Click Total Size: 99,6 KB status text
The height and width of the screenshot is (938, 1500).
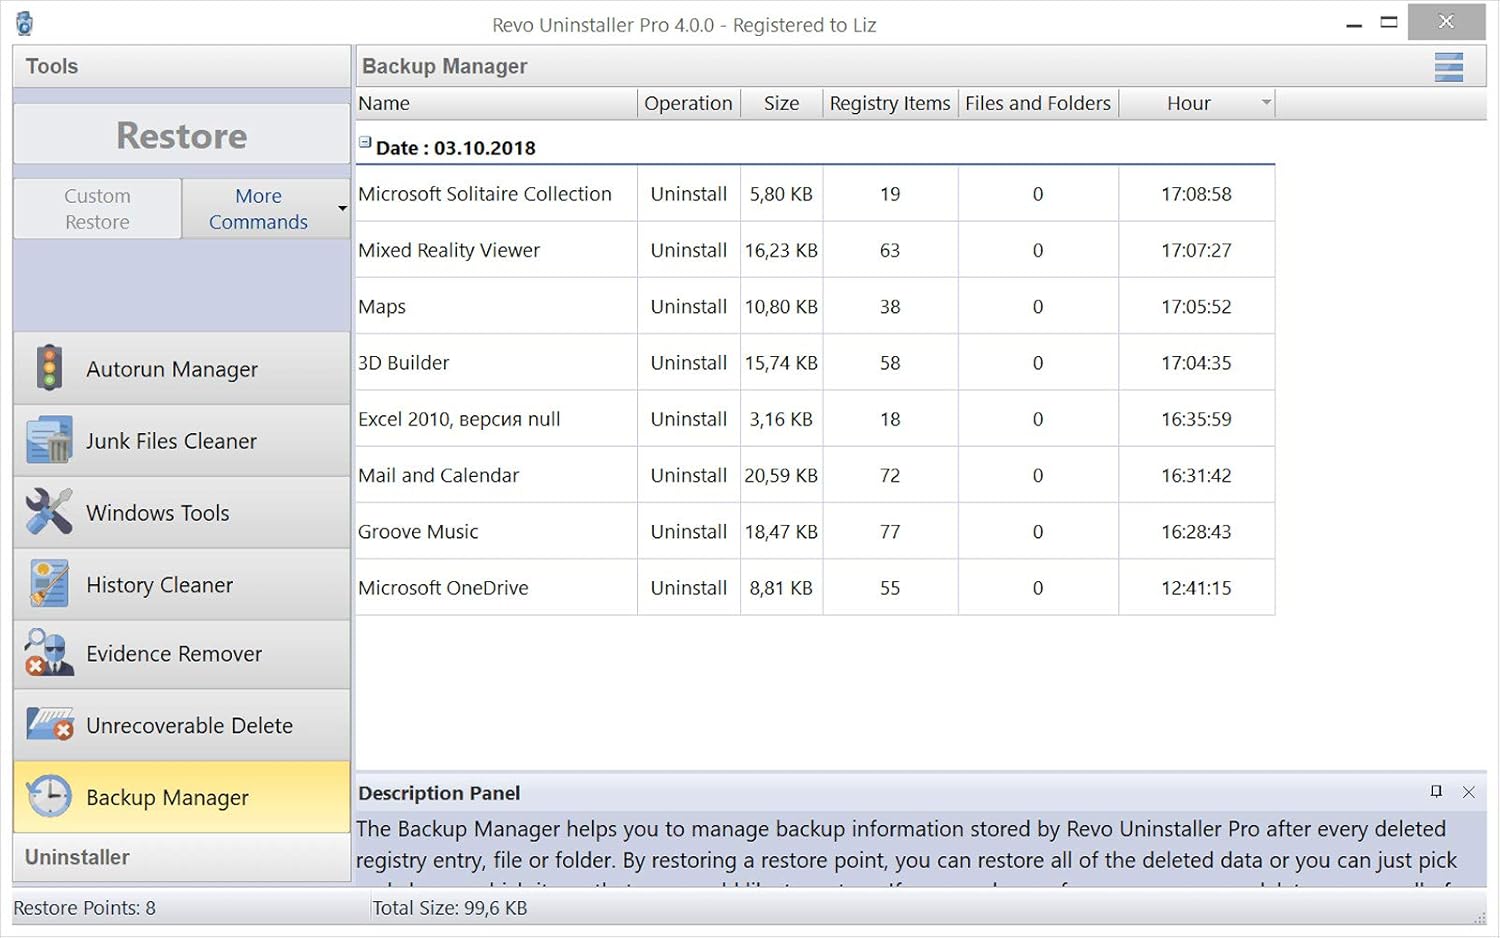coord(449,908)
